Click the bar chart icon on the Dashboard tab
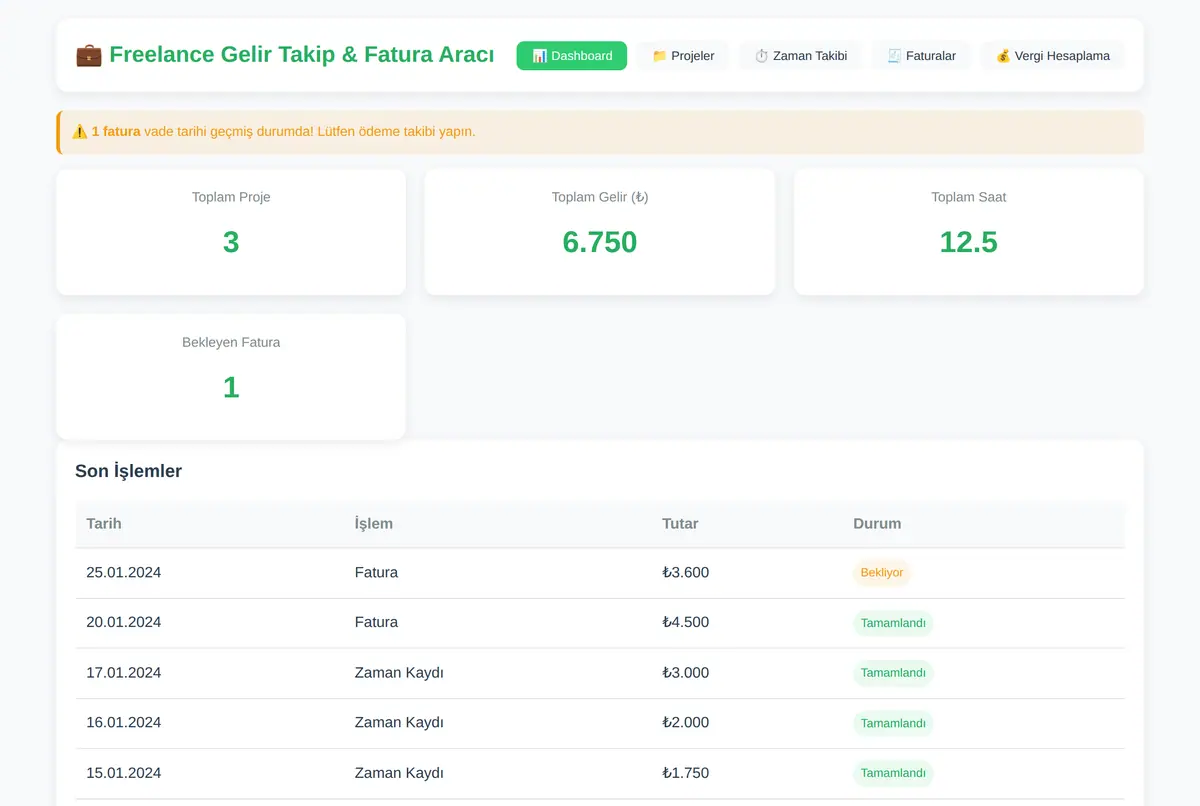This screenshot has height=806, width=1200. tap(539, 56)
